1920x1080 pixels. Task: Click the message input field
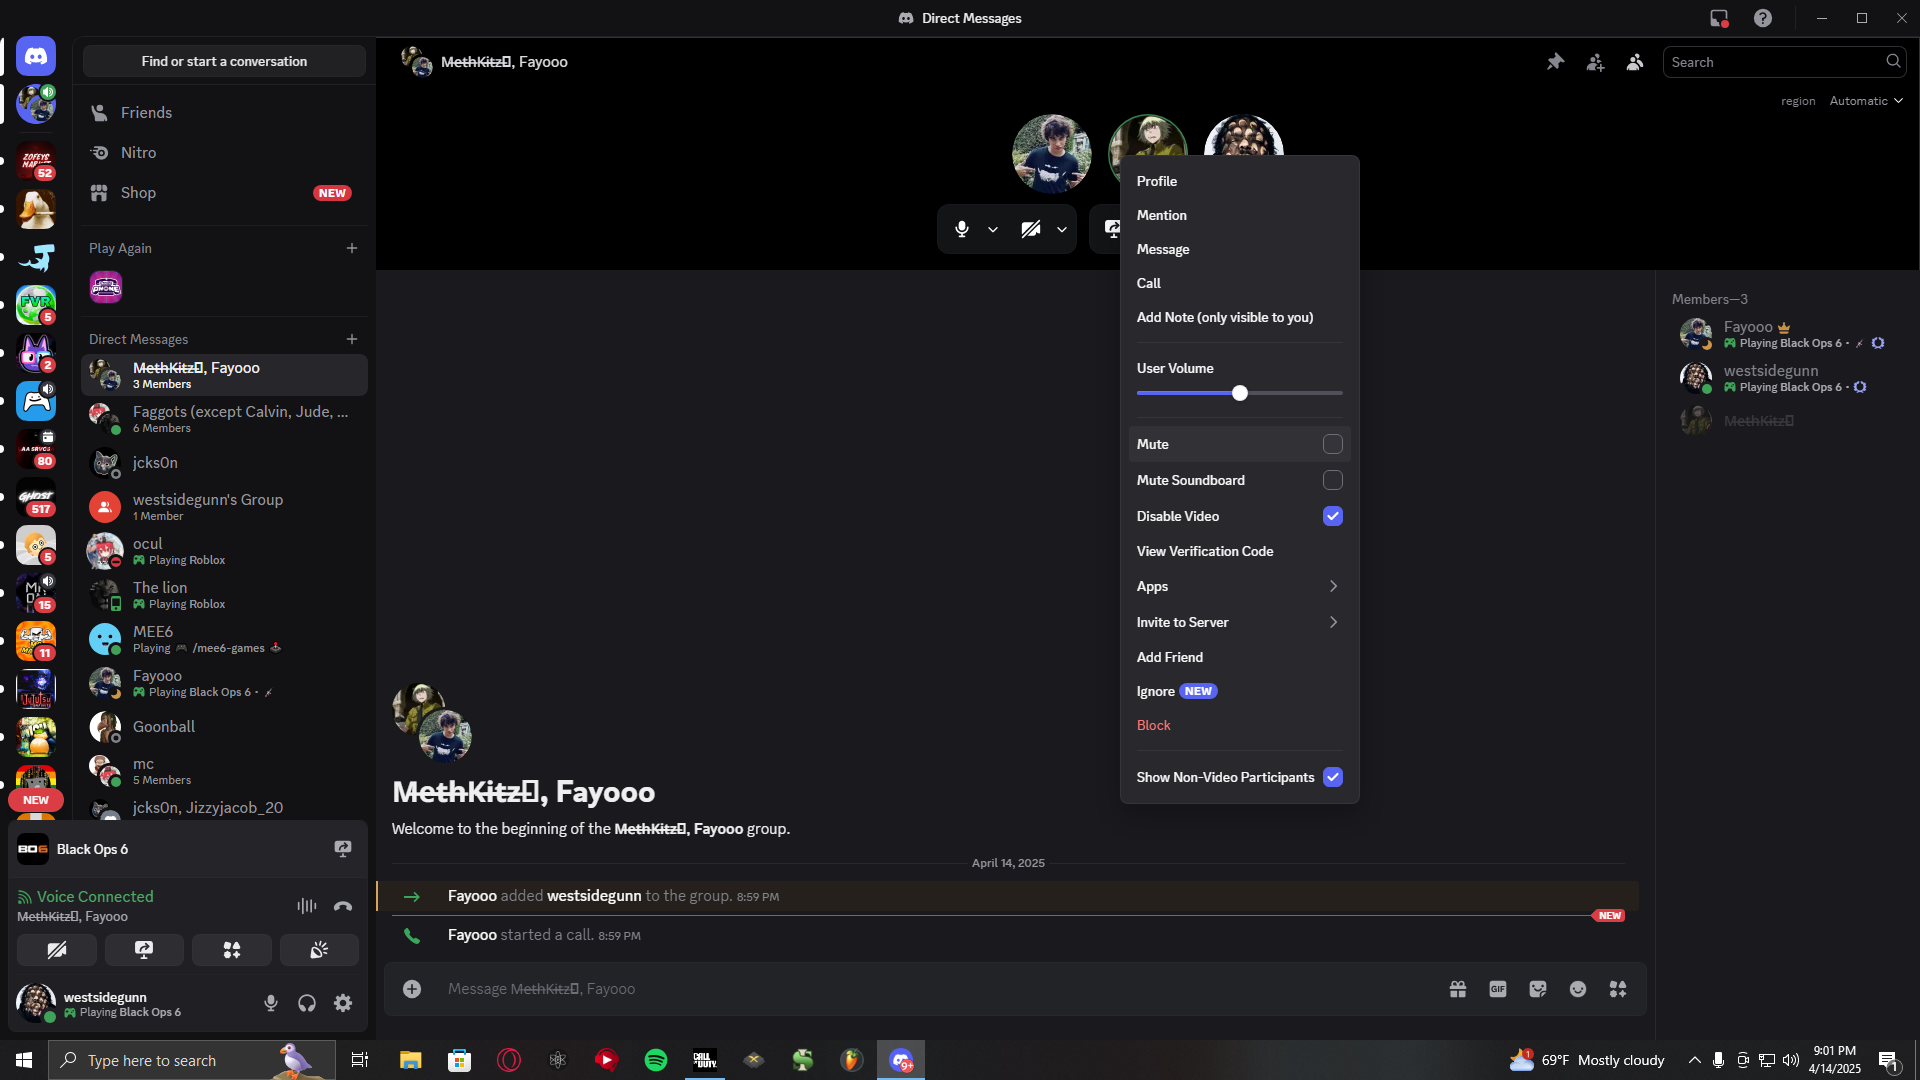click(900, 989)
